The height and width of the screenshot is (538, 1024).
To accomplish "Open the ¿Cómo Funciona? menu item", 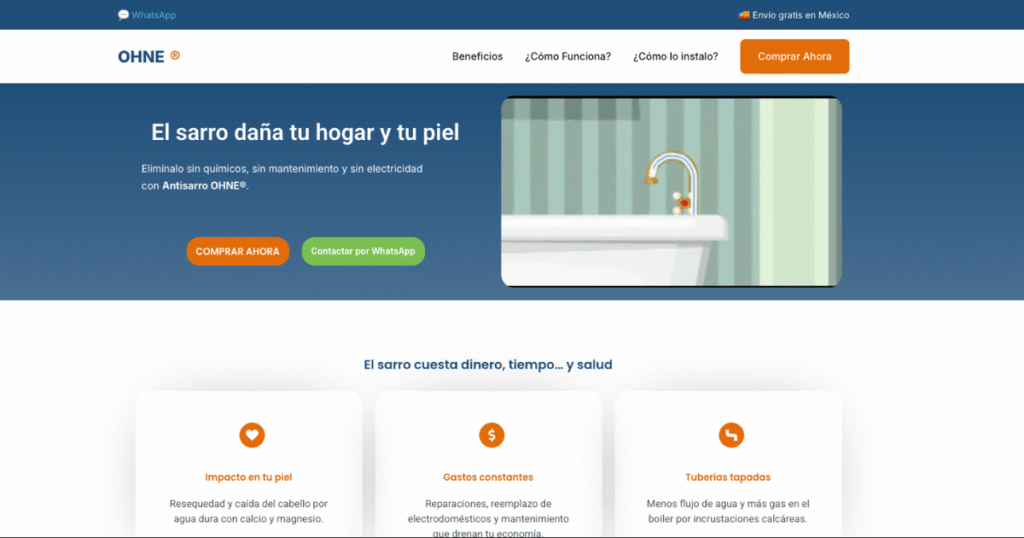I will click(568, 56).
